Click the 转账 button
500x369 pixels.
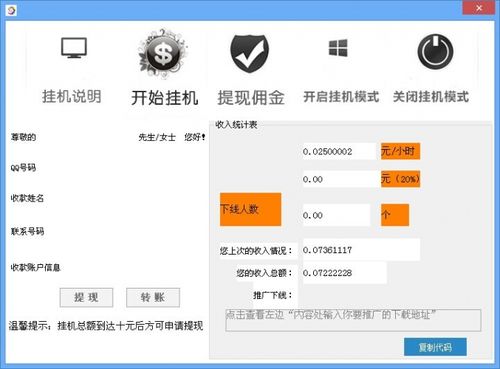(x=153, y=297)
